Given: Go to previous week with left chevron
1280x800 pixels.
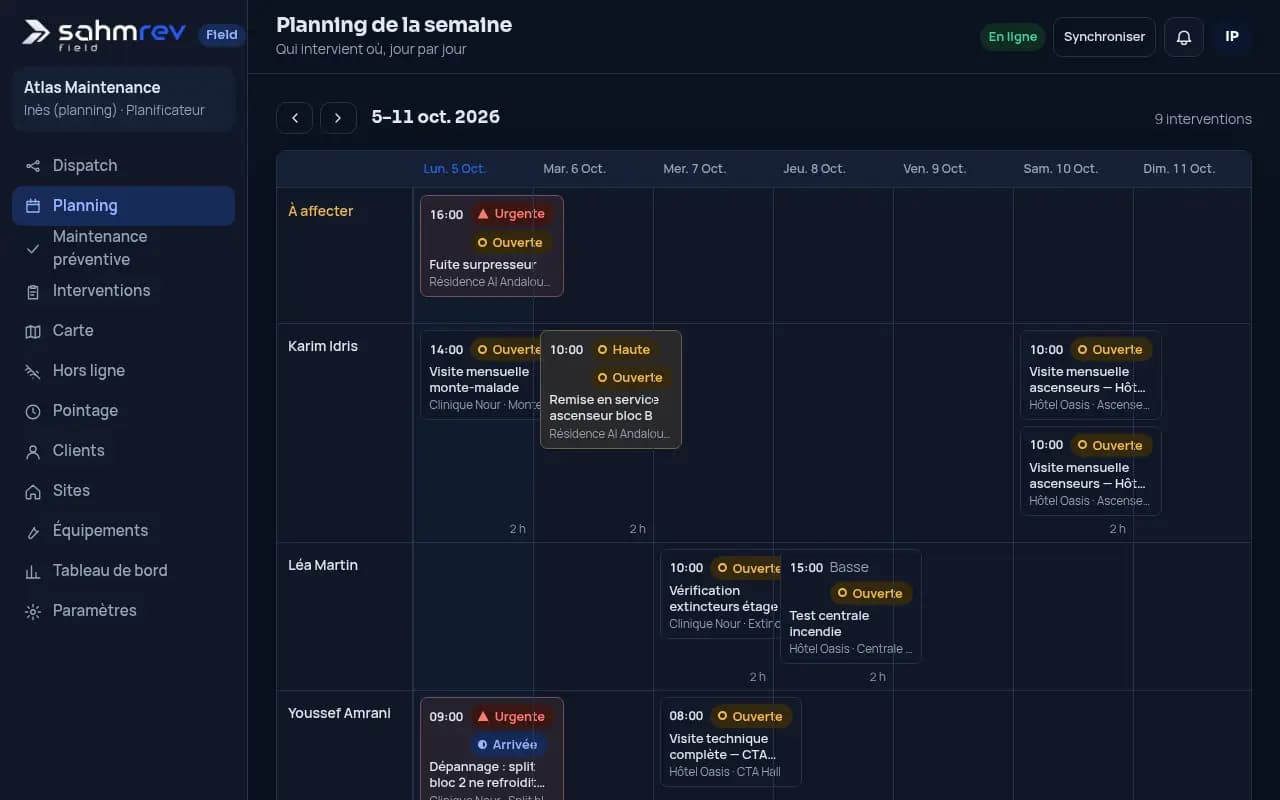Looking at the screenshot, I should (295, 118).
